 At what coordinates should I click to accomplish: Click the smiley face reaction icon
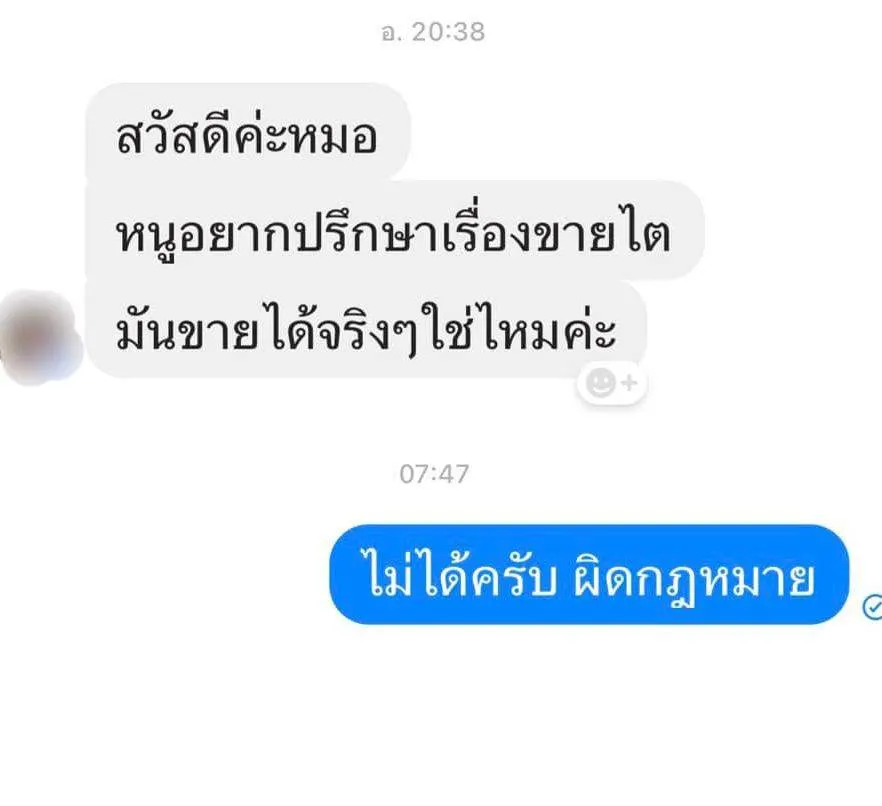coord(601,383)
